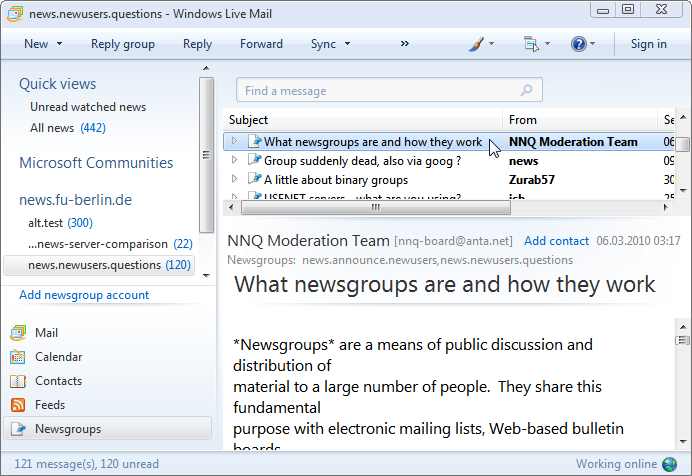Screen dimensions: 692x476
Task: Open Mail in the bottom navigation pane
Action: (46, 332)
